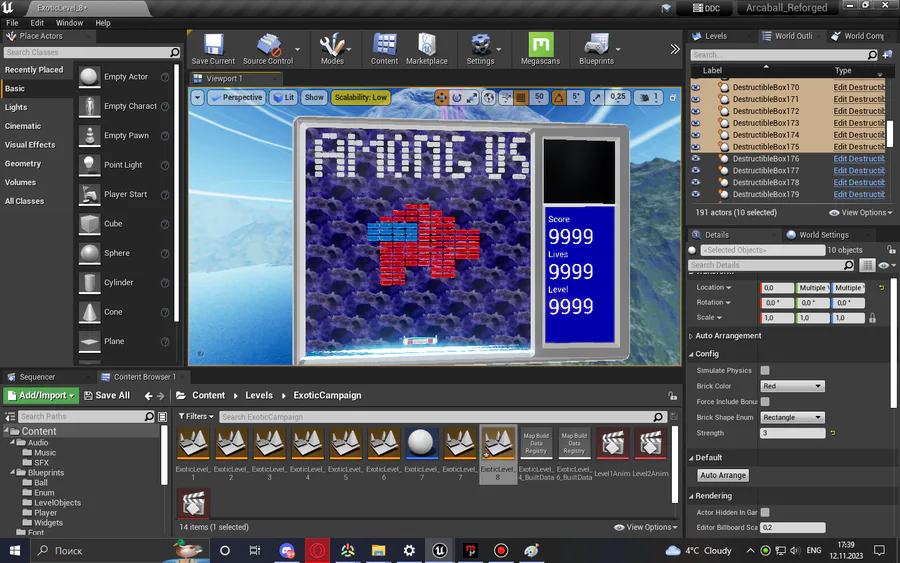This screenshot has height=563, width=900.
Task: Open Windows Start menu button
Action: 14,551
